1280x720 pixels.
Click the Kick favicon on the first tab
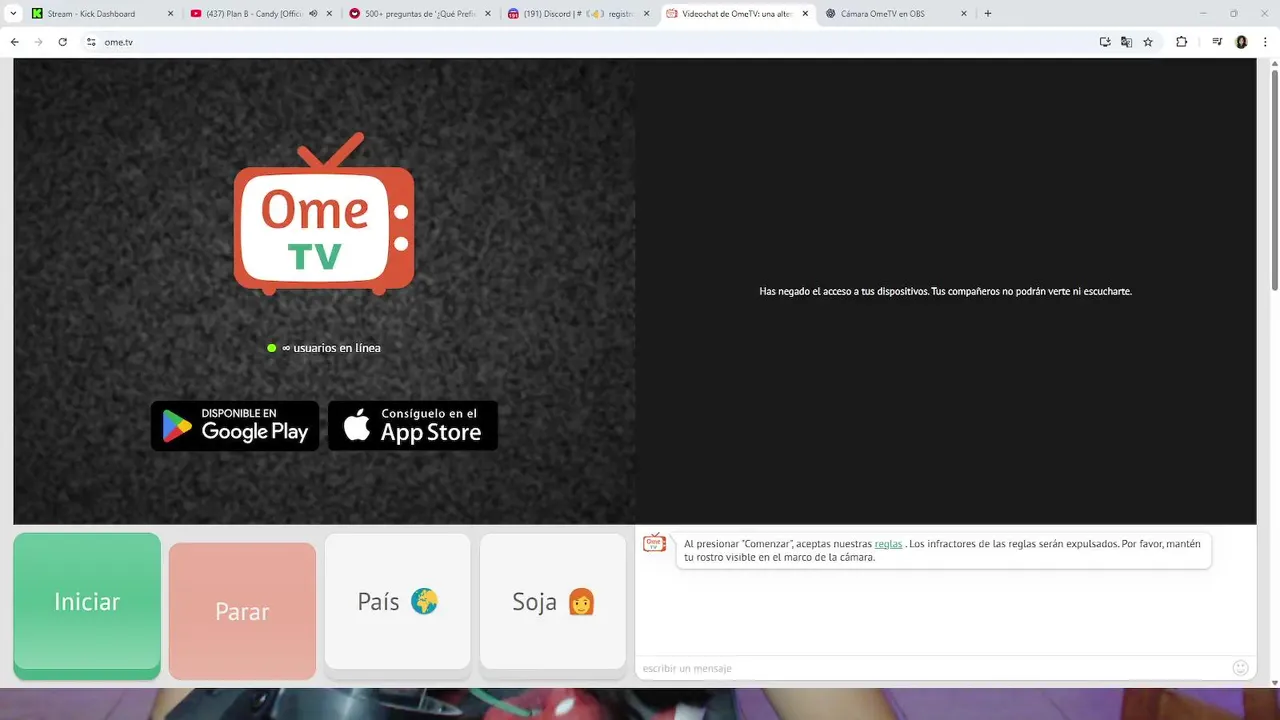(37, 14)
